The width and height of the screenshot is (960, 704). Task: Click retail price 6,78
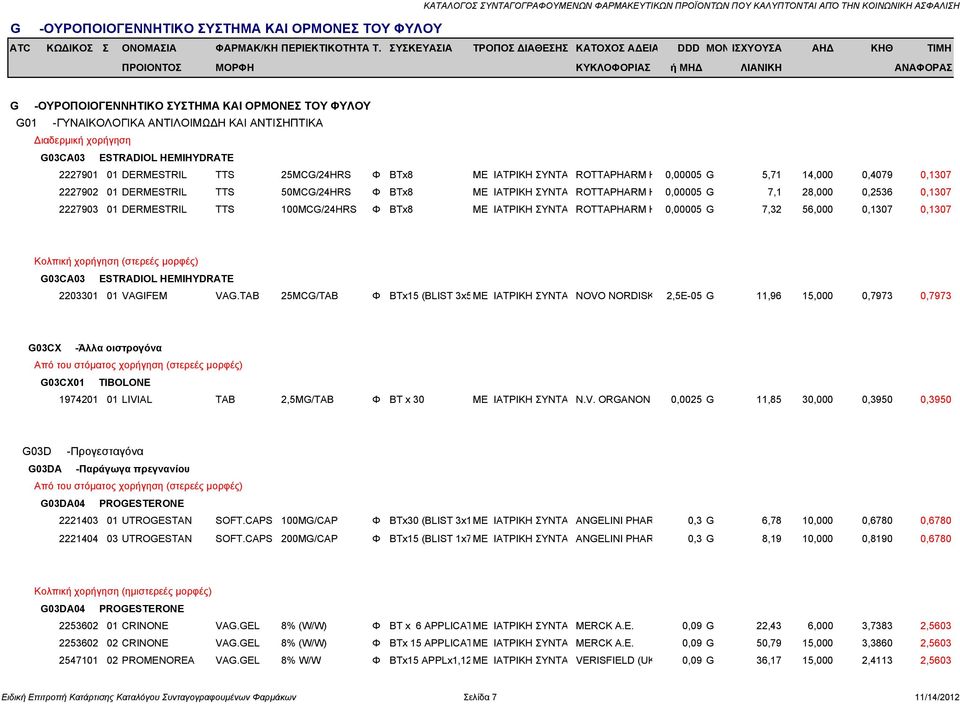(x=771, y=521)
